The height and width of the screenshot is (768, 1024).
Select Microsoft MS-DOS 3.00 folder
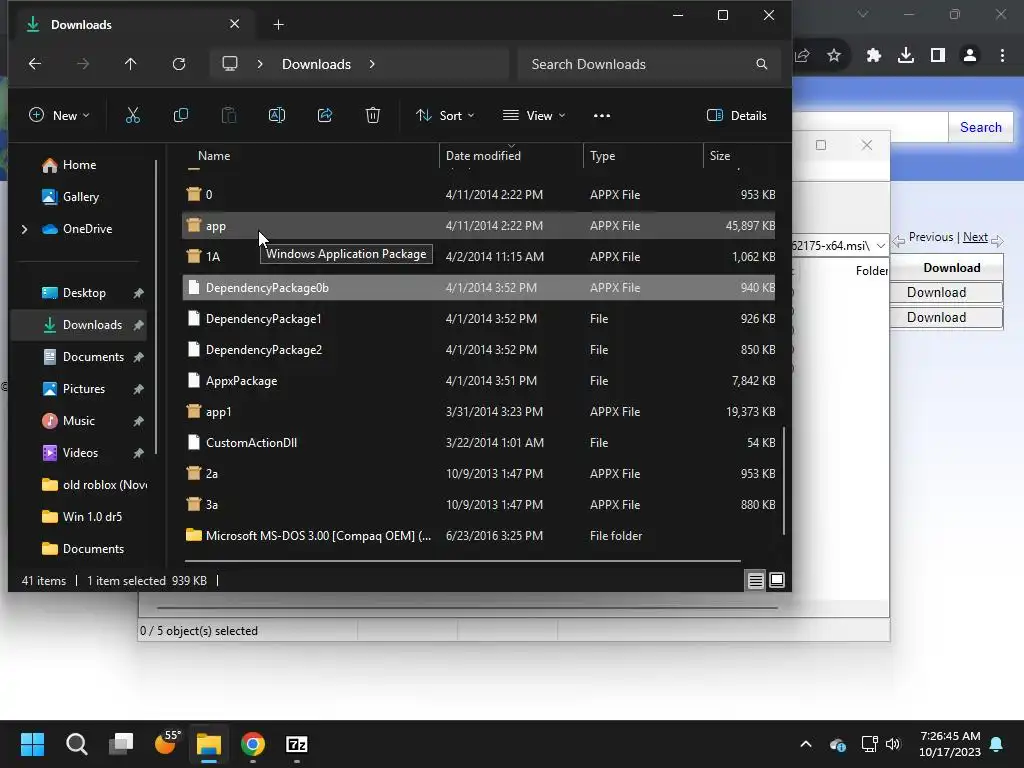tap(479, 536)
